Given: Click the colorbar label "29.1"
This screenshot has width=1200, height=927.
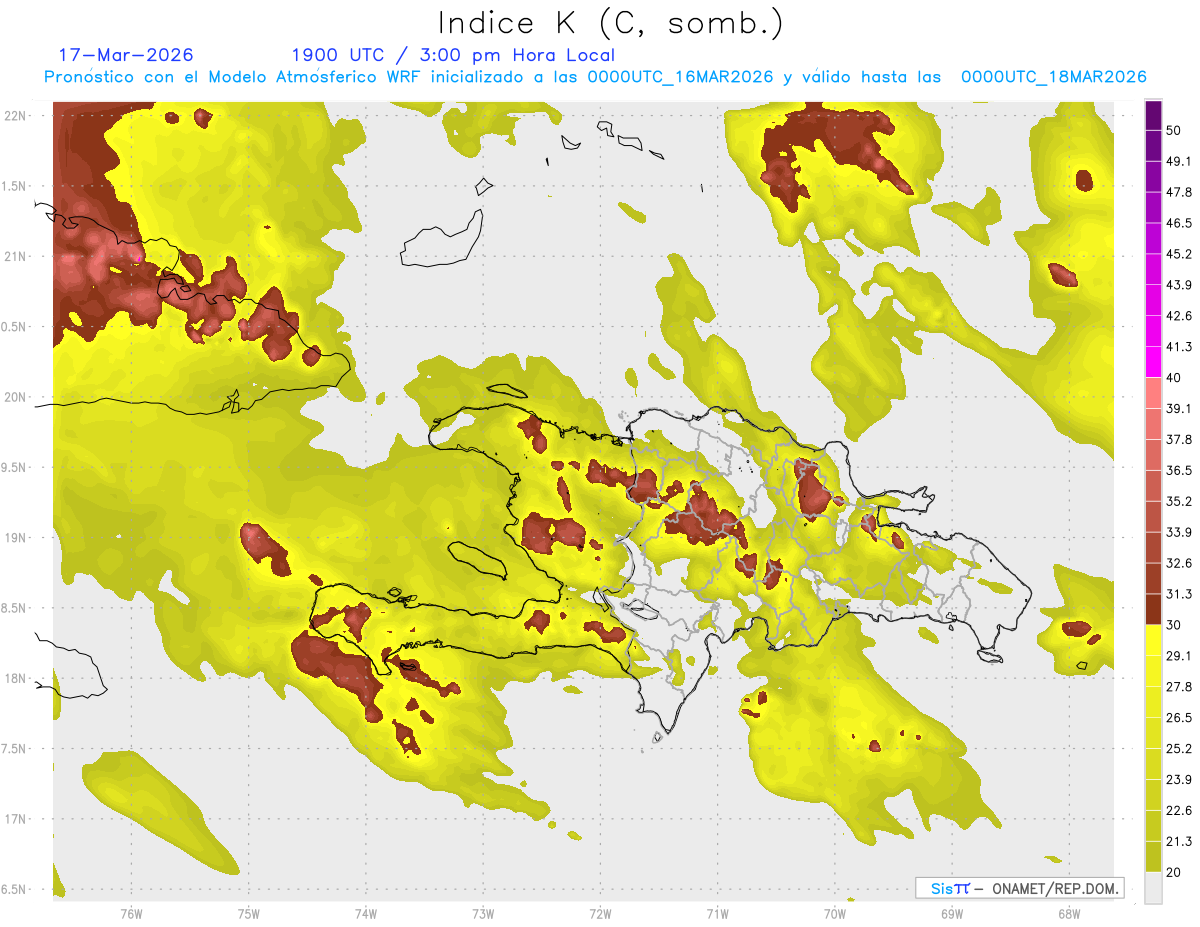Looking at the screenshot, I should tap(1179, 656).
